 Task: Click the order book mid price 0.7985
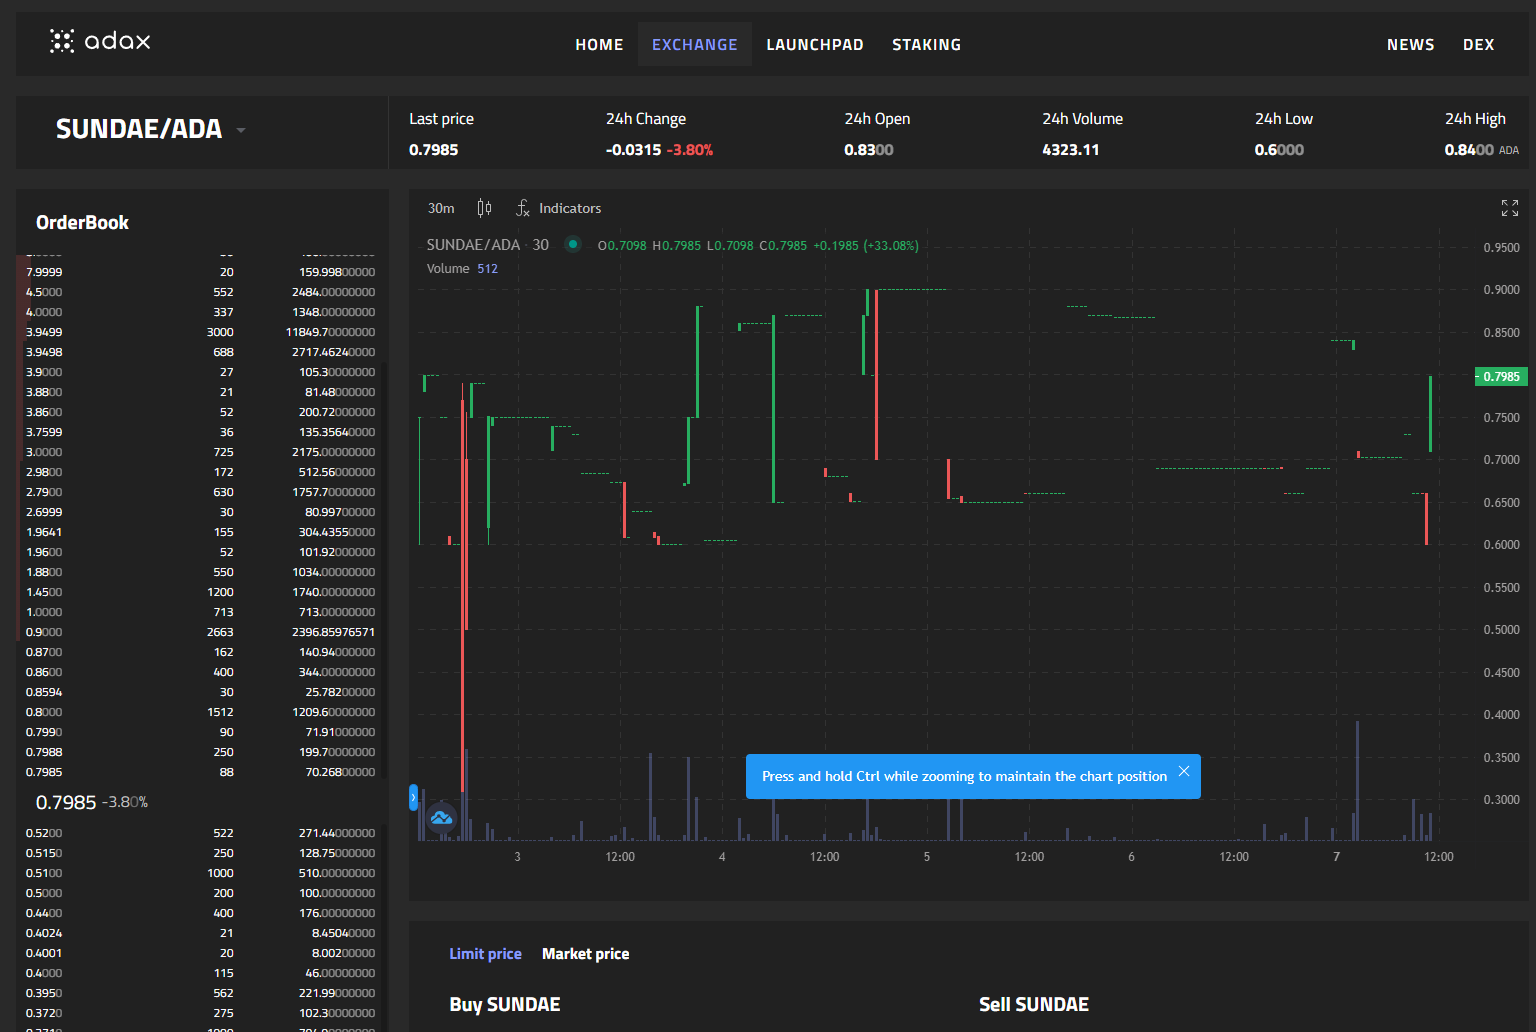coord(66,802)
